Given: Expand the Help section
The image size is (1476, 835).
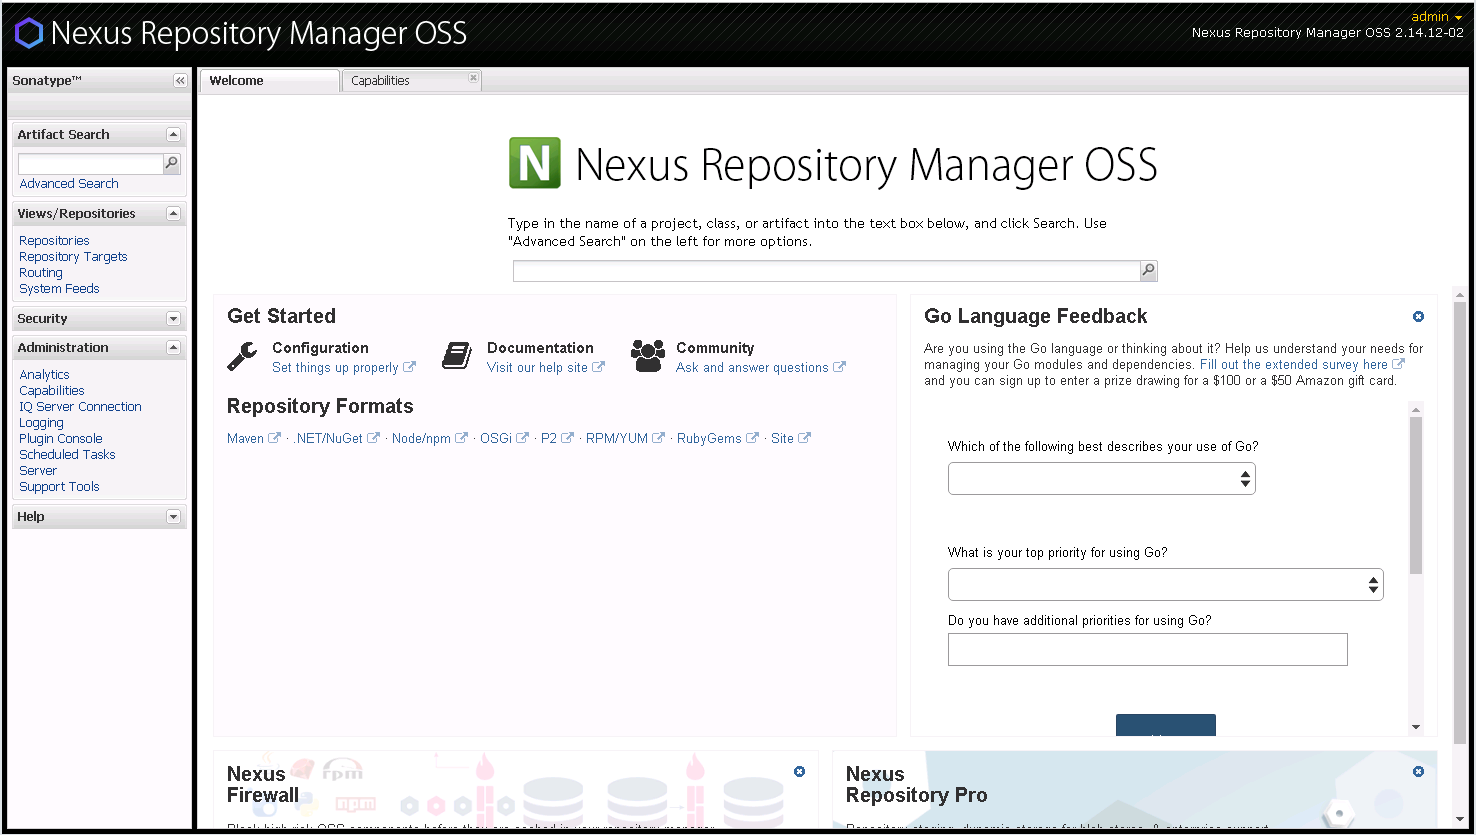Looking at the screenshot, I should (173, 517).
